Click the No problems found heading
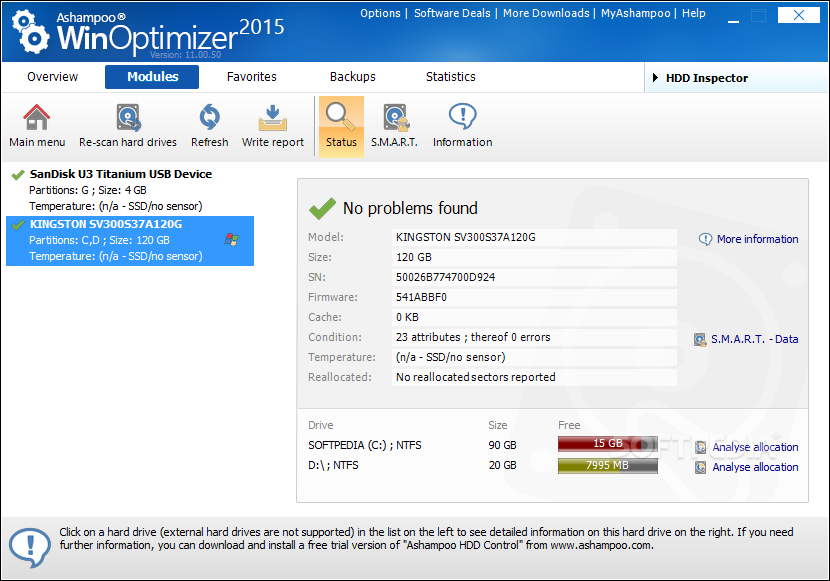Screen dimensions: 830x581 click(410, 208)
